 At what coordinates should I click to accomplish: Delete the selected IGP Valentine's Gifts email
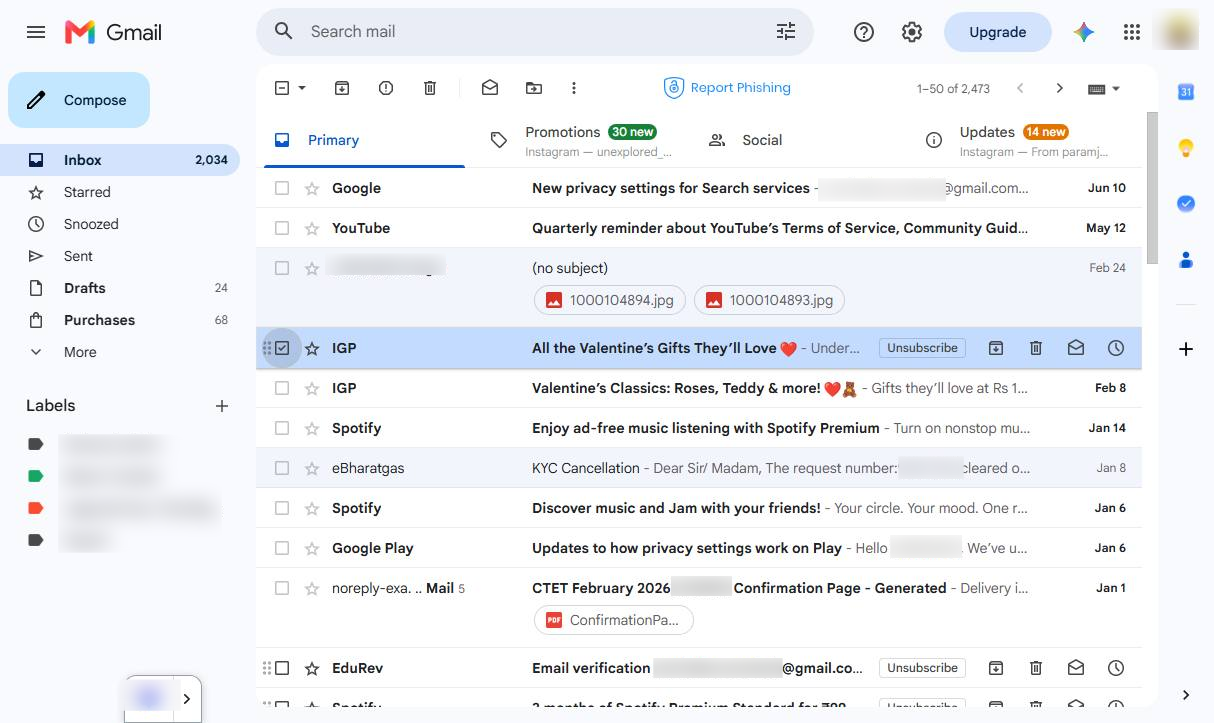[1036, 348]
